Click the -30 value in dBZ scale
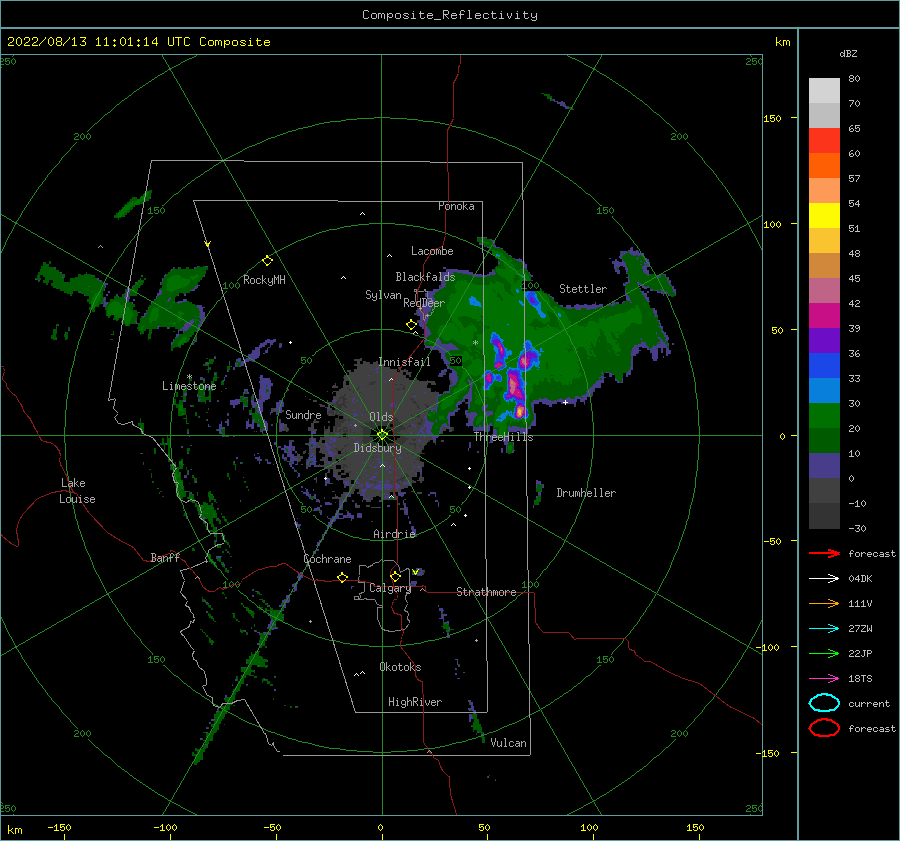900x841 pixels. (857, 528)
